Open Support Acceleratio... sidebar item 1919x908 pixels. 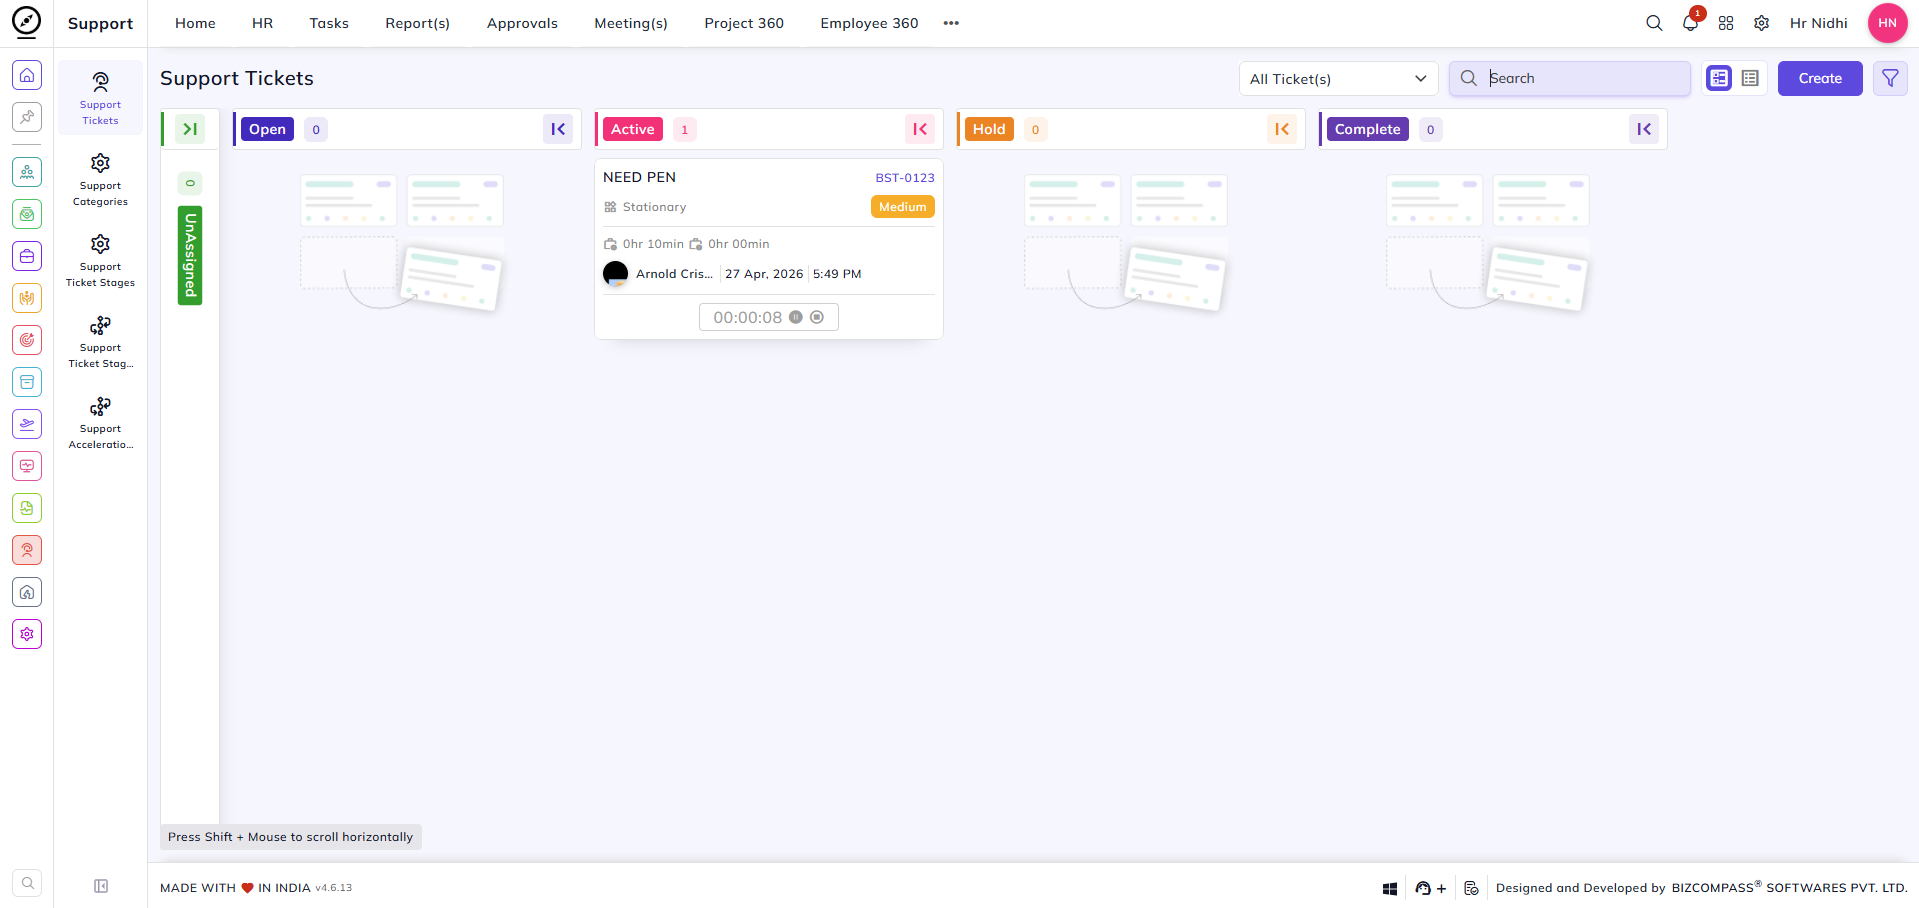pyautogui.click(x=100, y=422)
